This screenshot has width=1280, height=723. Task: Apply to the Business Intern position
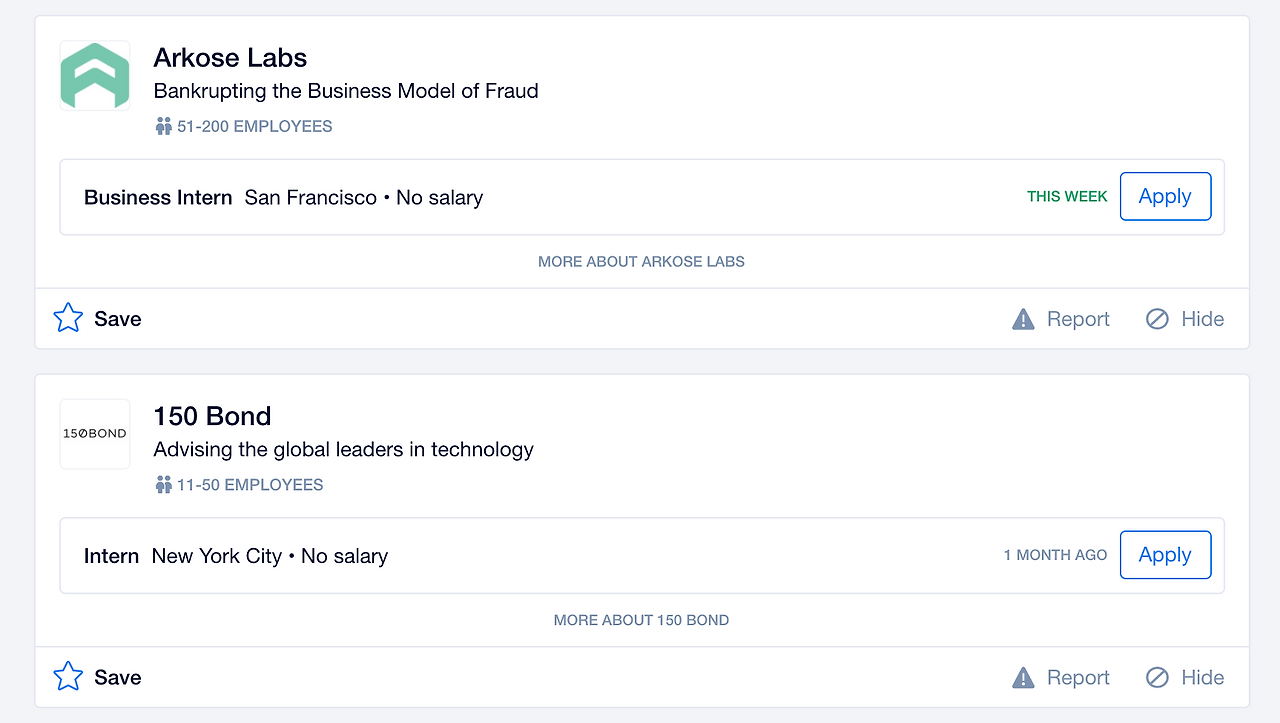click(x=1165, y=196)
